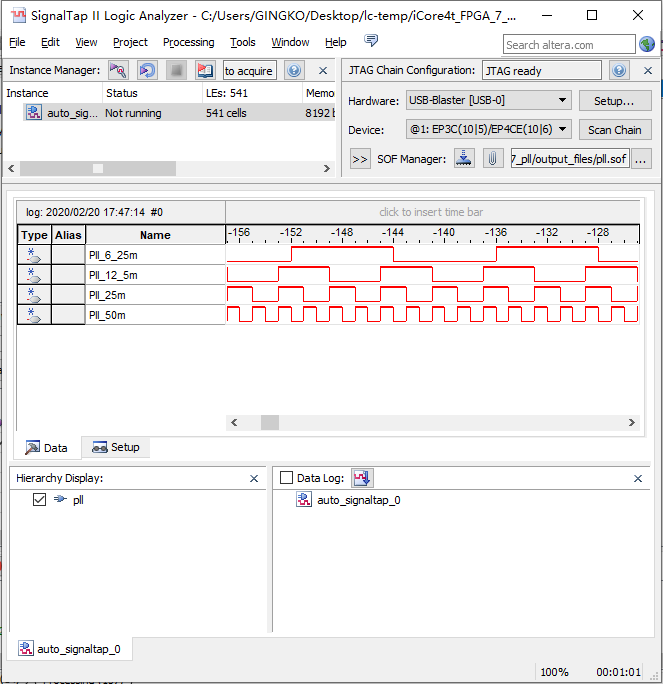Open the JTAG Chain Configuration help icon
Screen dimensions: 663x684
tap(619, 71)
